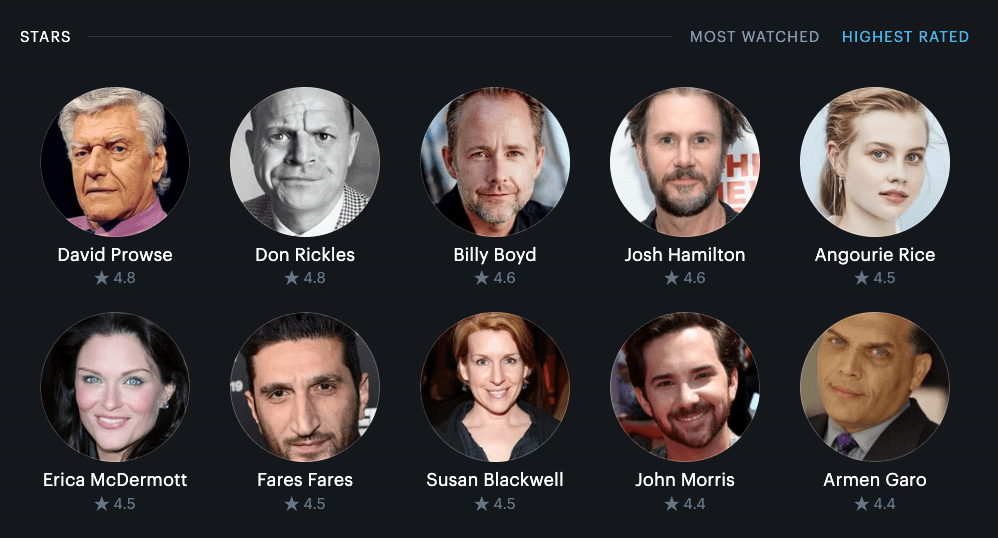This screenshot has width=998, height=538.
Task: Open Don Rickles' portrait thumbnail
Action: pos(305,162)
